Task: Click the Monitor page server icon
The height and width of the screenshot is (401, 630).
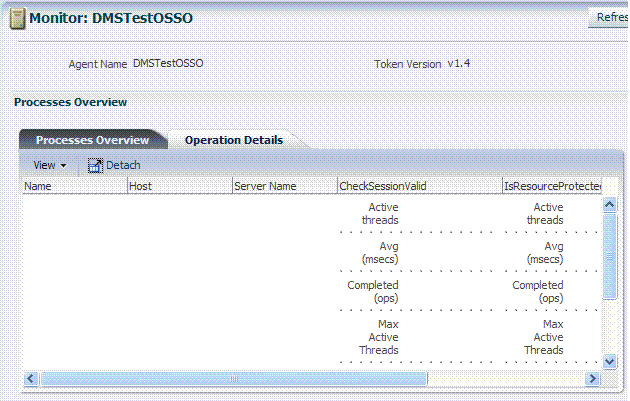Action: click(x=17, y=19)
